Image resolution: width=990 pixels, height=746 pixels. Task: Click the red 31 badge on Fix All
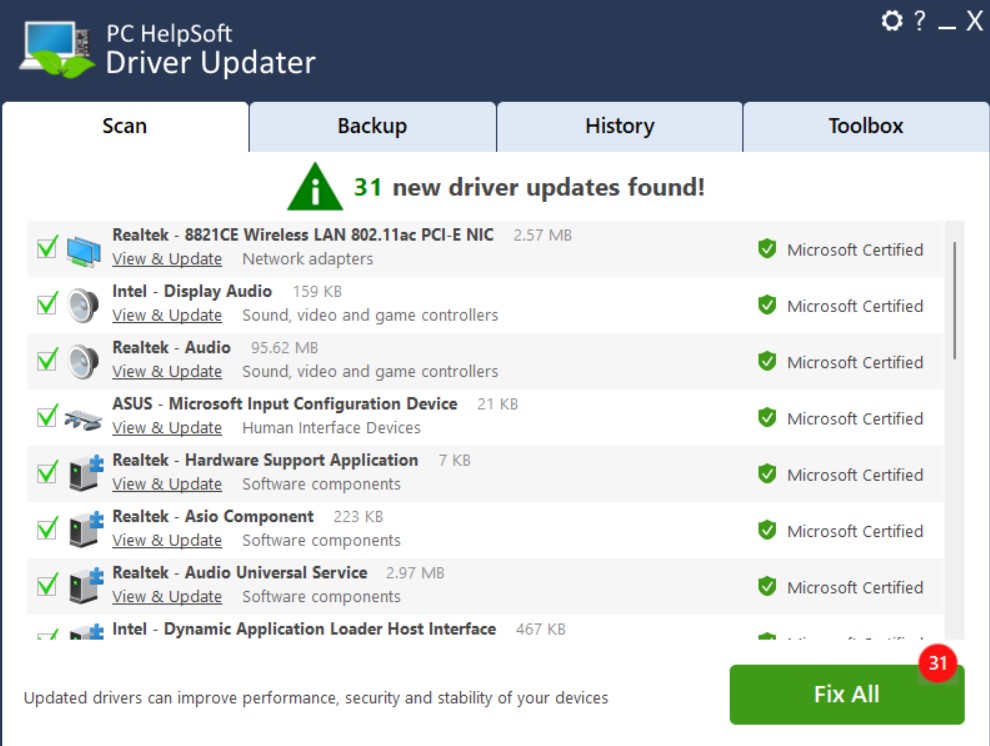pyautogui.click(x=938, y=663)
